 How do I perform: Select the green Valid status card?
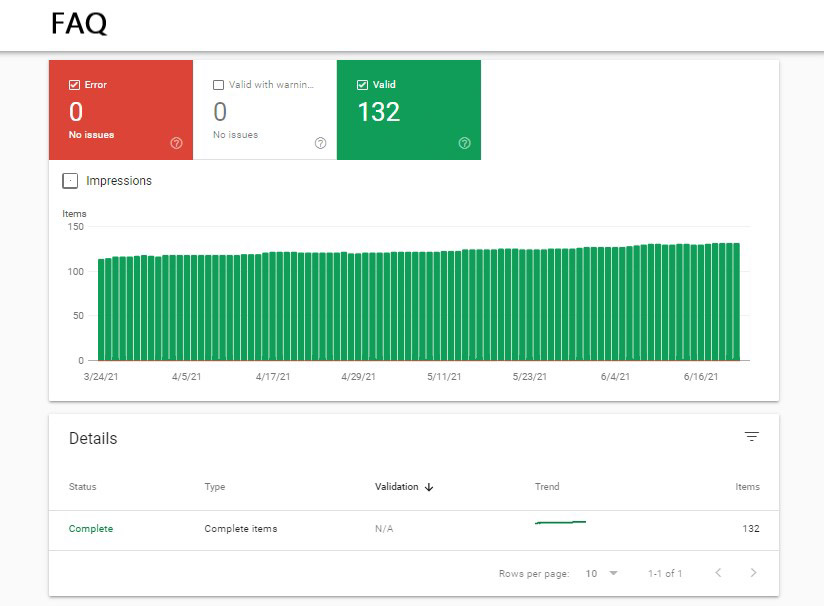tap(408, 110)
